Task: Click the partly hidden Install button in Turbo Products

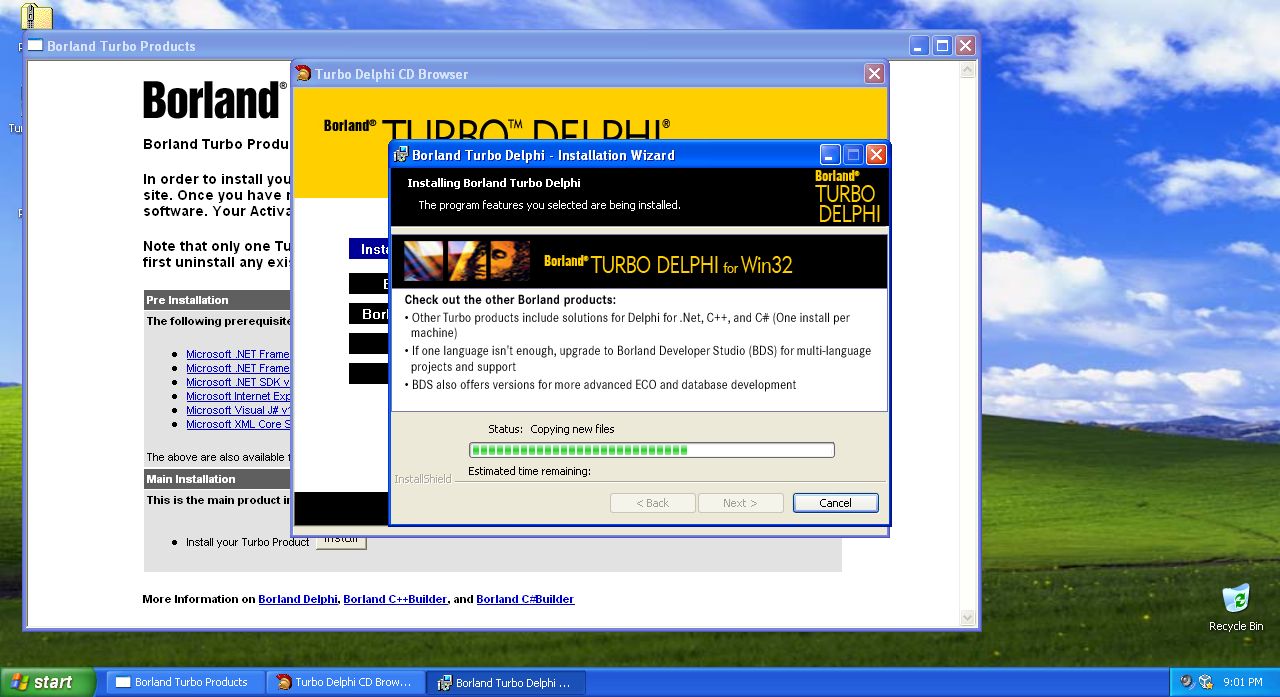Action: point(341,541)
